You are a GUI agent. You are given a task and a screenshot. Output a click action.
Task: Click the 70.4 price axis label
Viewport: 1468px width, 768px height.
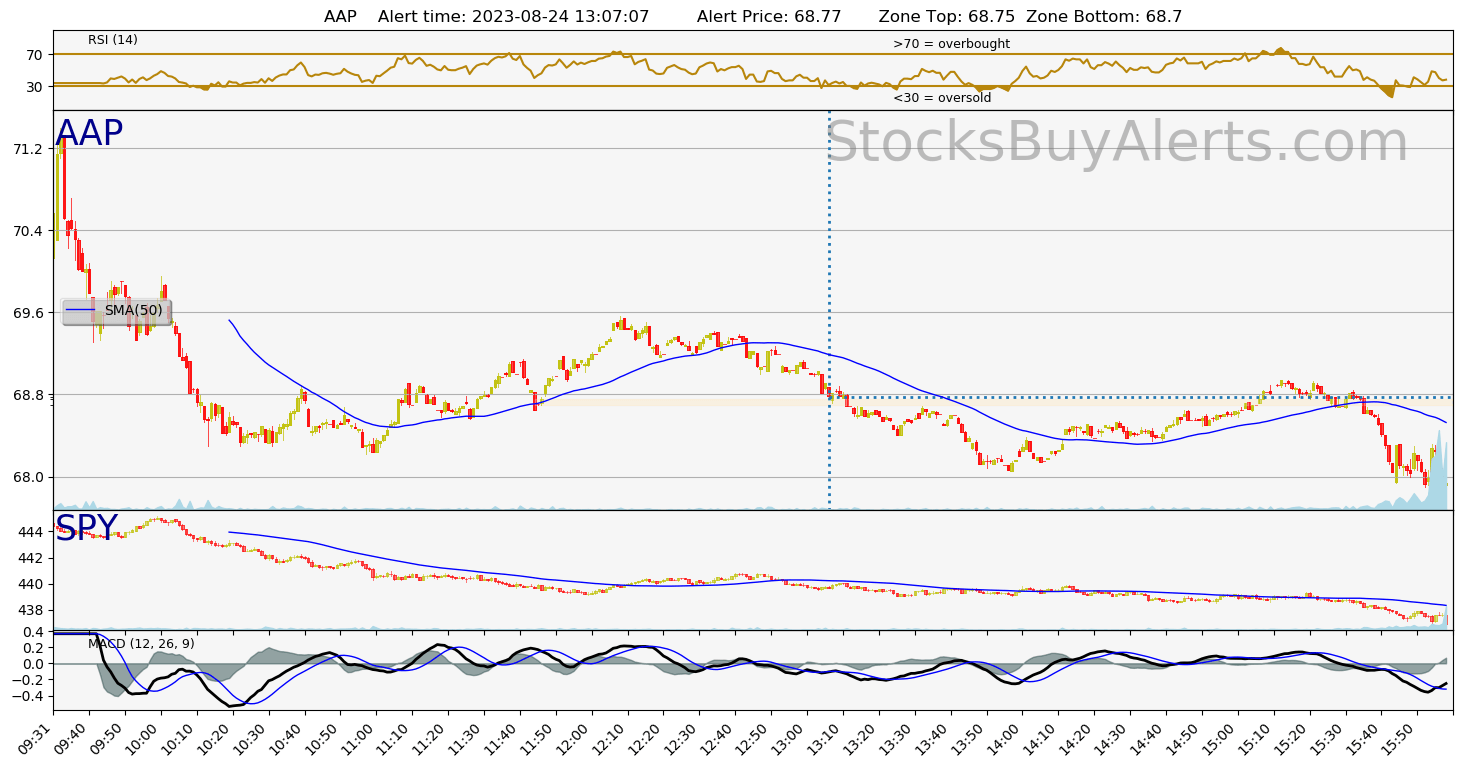(27, 231)
